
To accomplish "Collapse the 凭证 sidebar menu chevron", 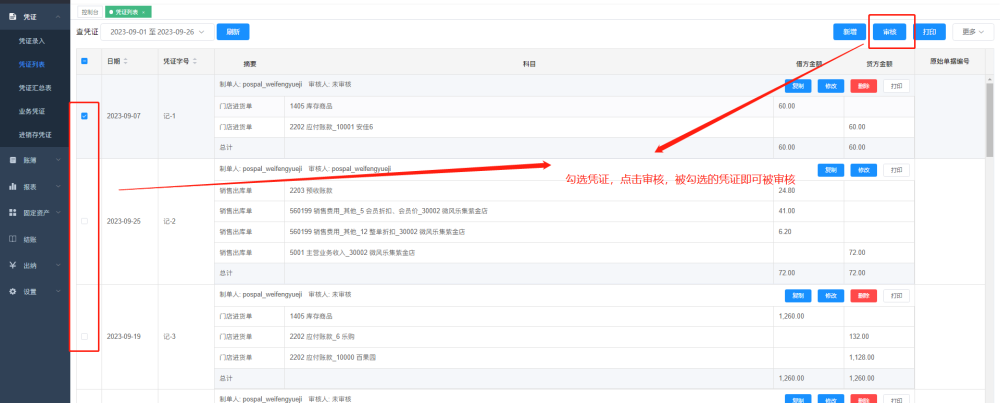I will pyautogui.click(x=58, y=17).
